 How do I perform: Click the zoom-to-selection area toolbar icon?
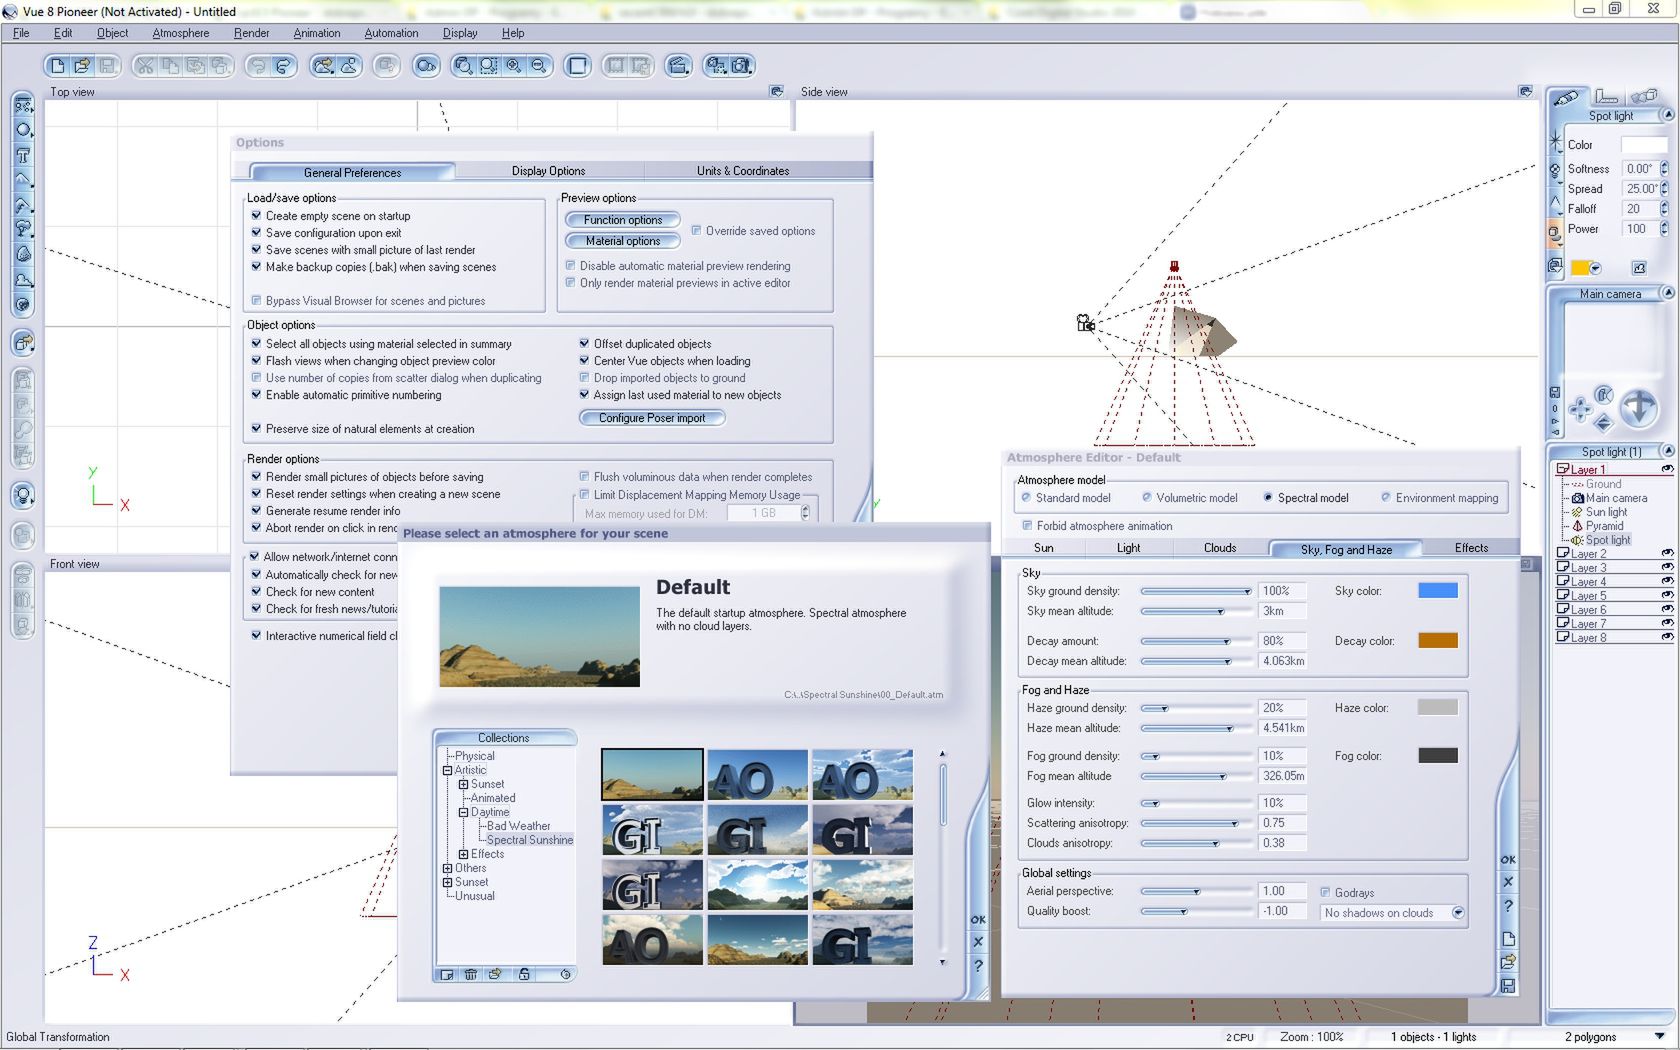click(488, 66)
